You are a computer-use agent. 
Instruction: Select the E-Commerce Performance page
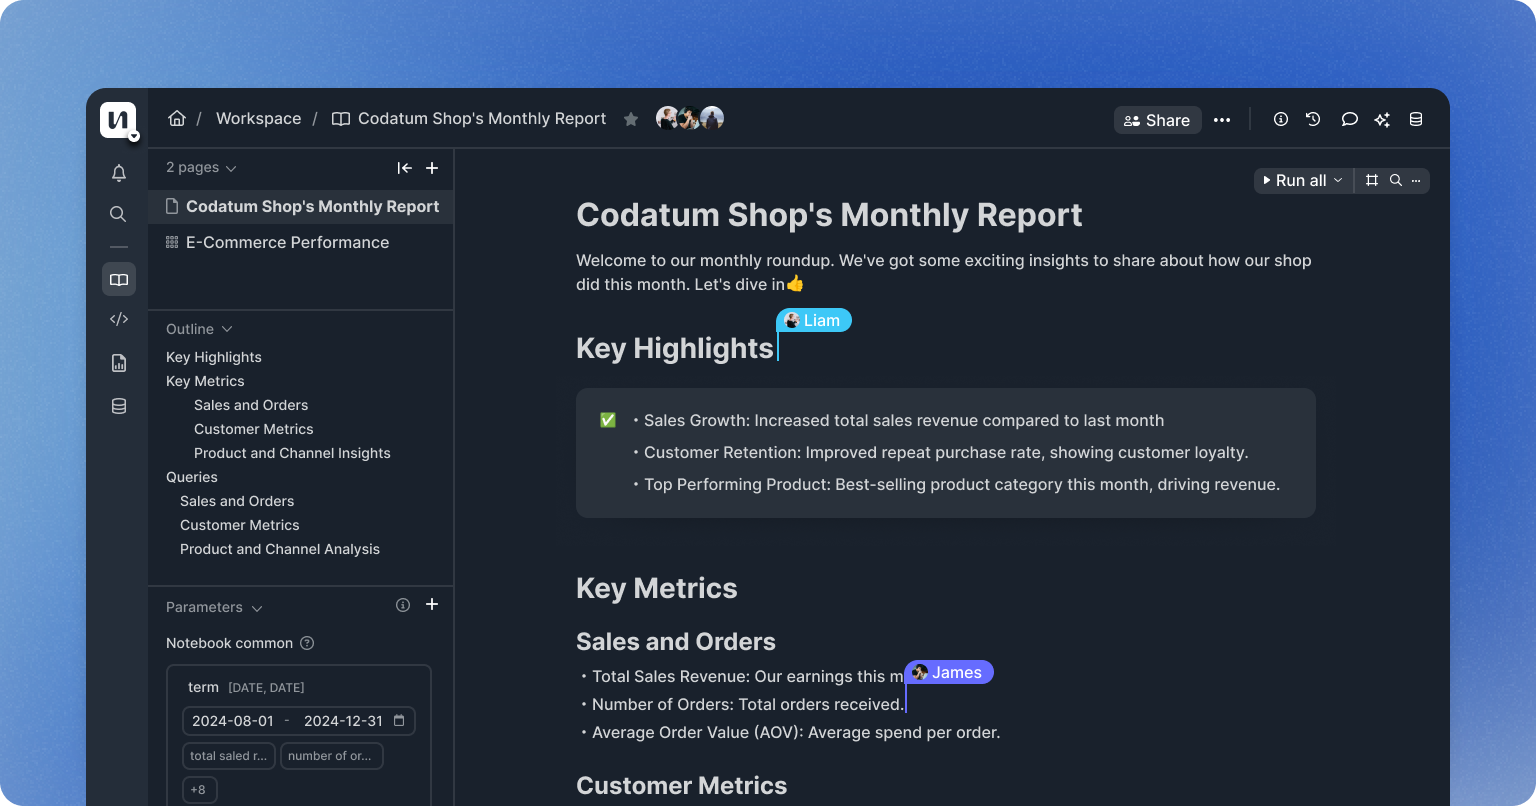287,242
